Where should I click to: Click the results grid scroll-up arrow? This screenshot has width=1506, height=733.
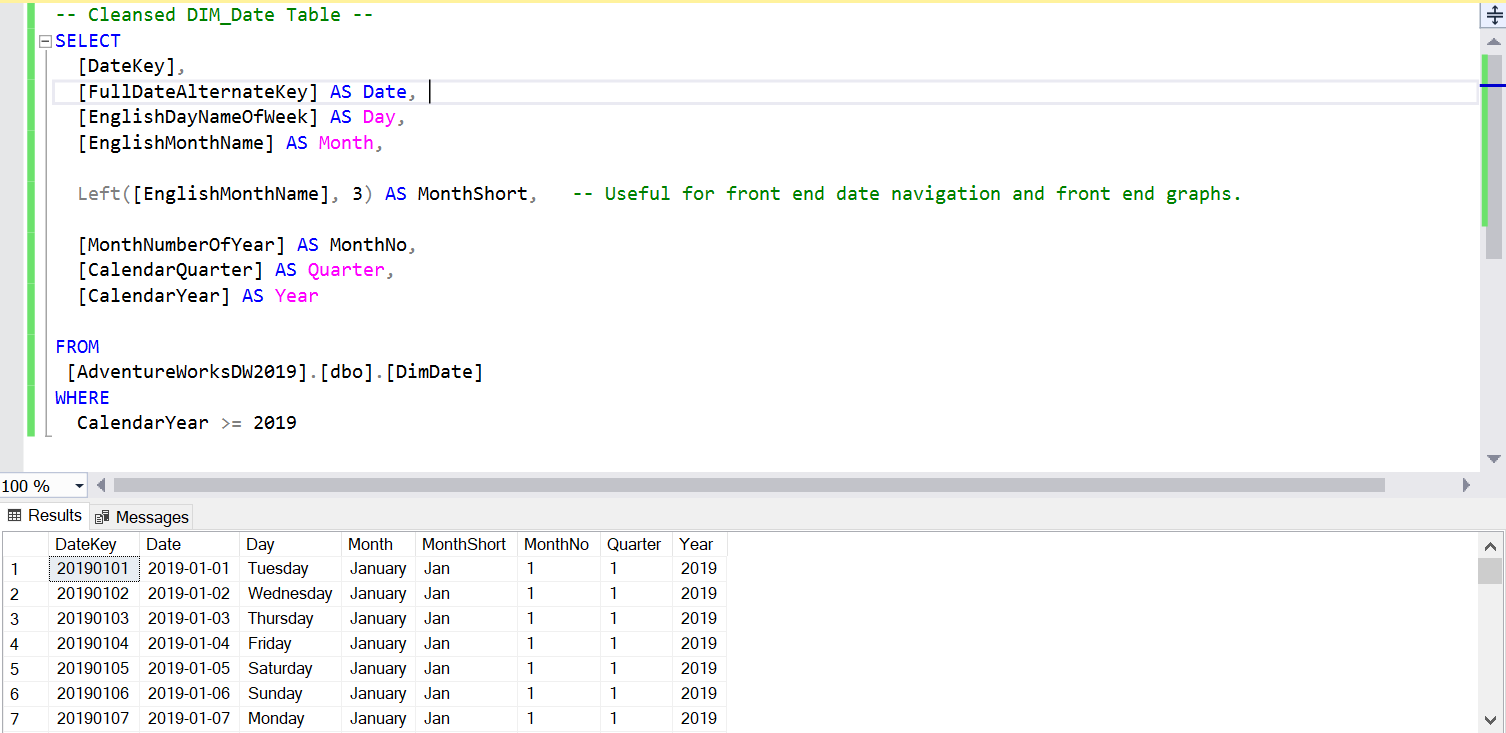click(x=1490, y=545)
